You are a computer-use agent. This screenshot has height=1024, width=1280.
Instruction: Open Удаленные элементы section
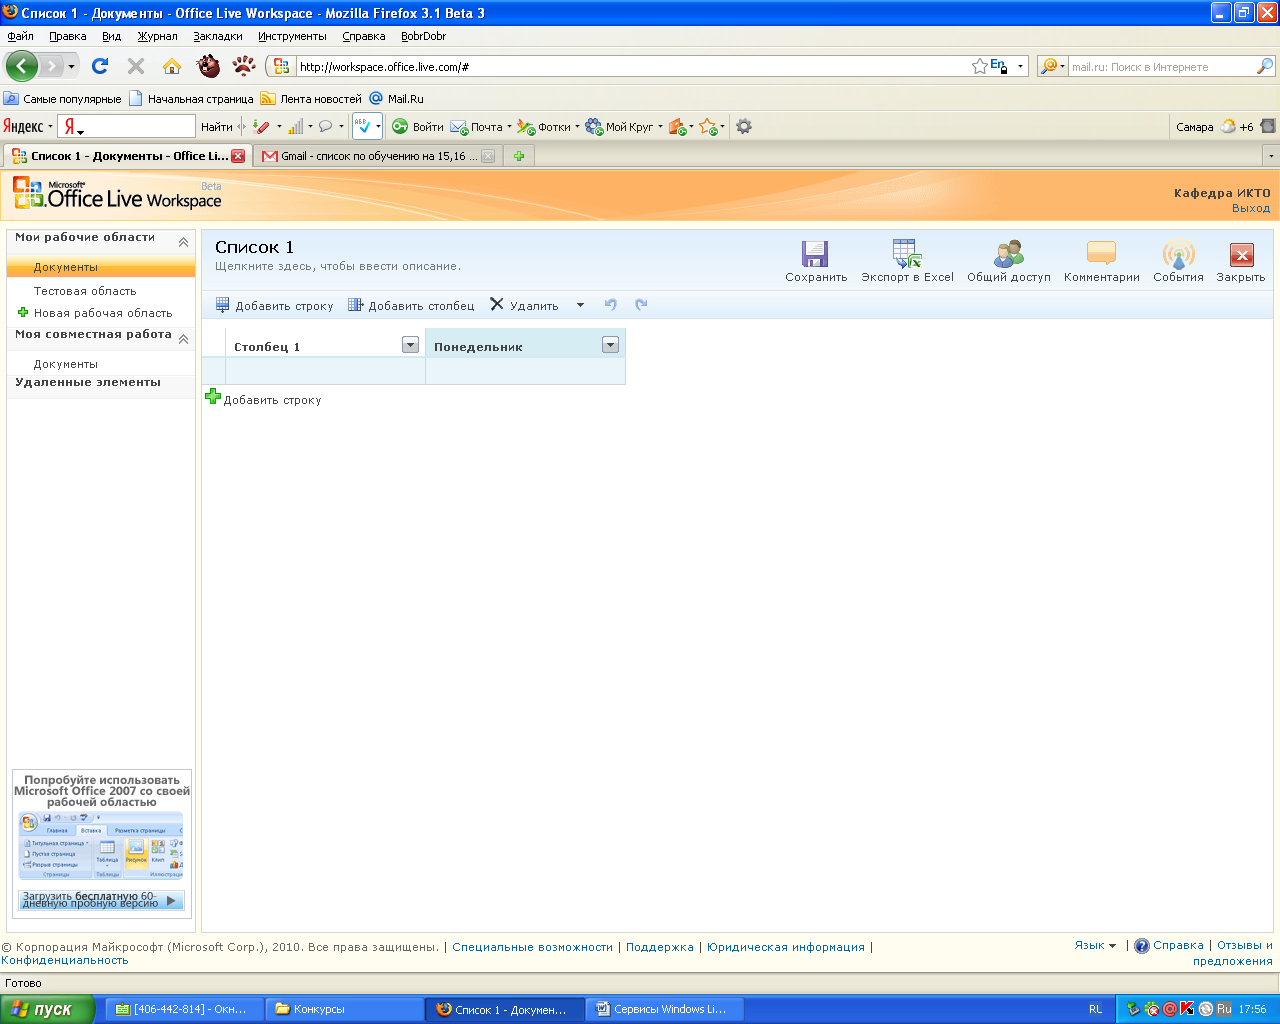(x=88, y=382)
